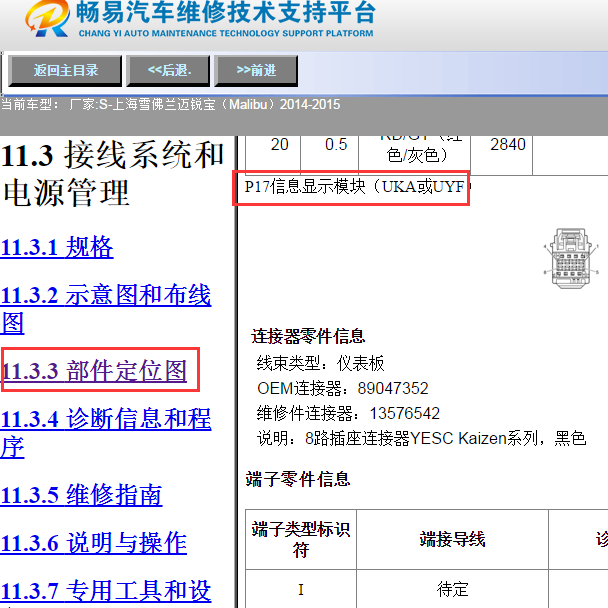Viewport: 608px width, 608px height.
Task: Click the 端子零件信息 heading
Action: point(298,479)
